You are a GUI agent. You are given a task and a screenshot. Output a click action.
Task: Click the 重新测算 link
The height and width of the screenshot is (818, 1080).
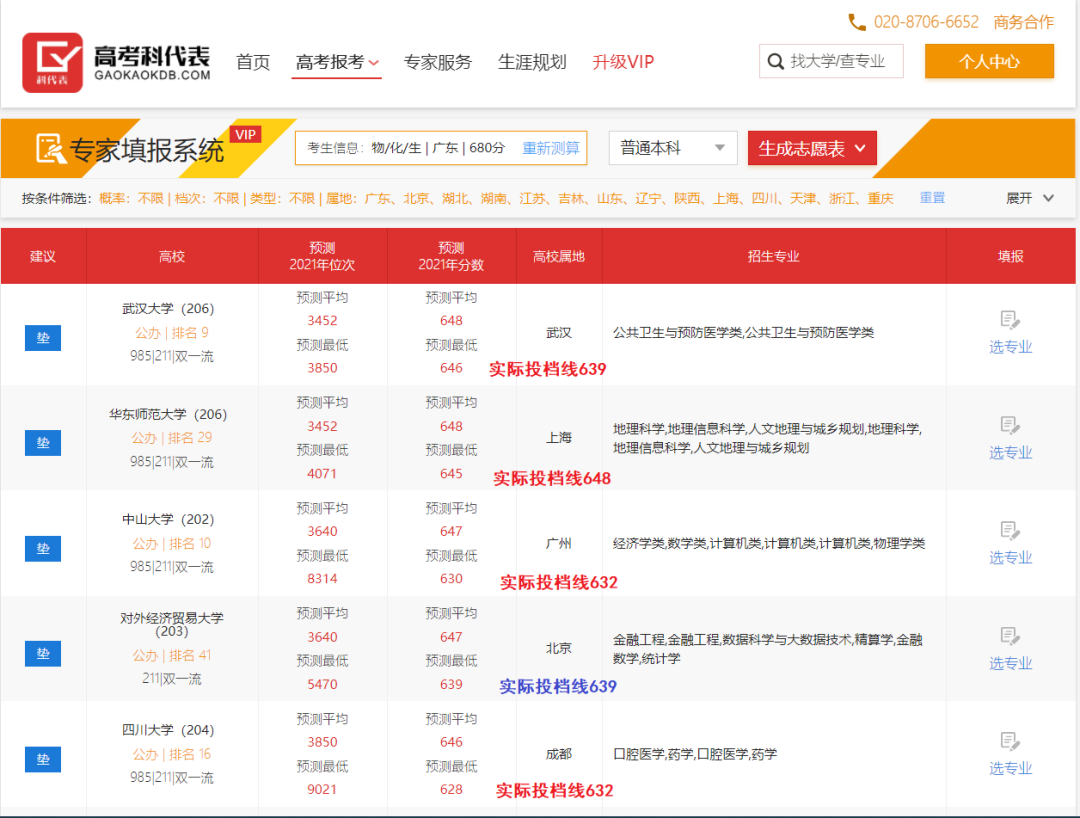click(x=551, y=148)
